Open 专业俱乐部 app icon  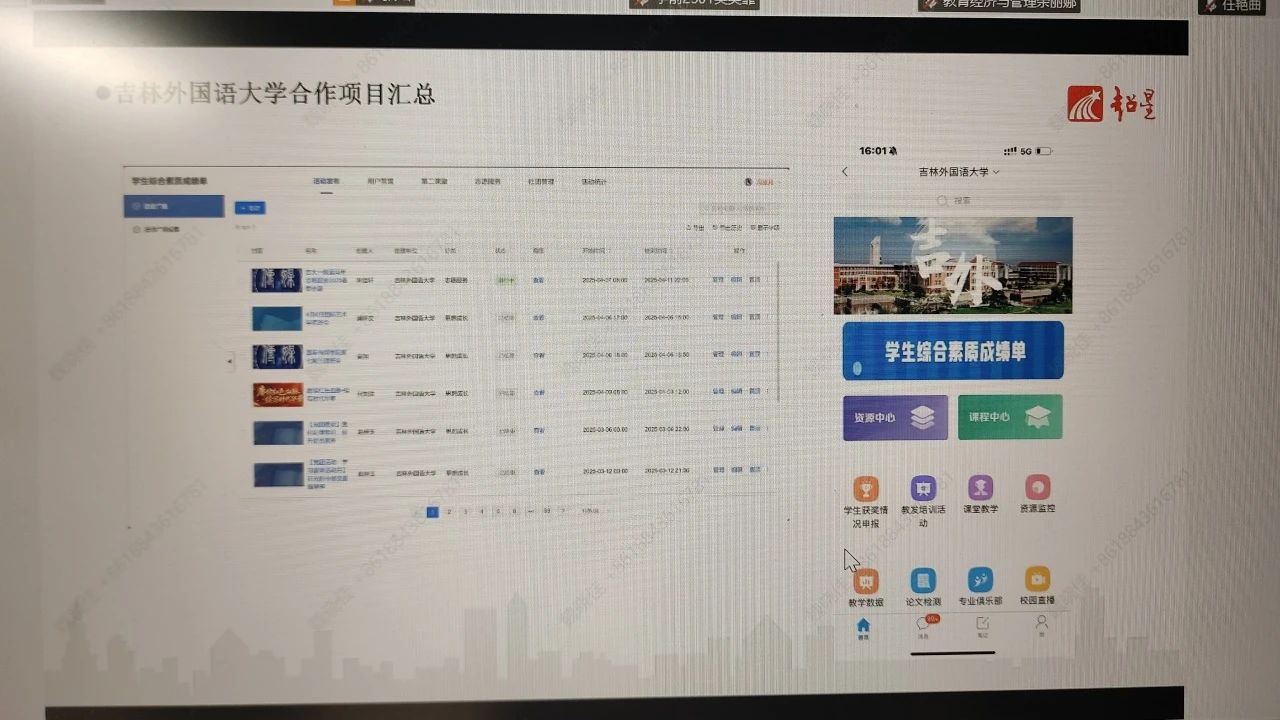pos(980,580)
